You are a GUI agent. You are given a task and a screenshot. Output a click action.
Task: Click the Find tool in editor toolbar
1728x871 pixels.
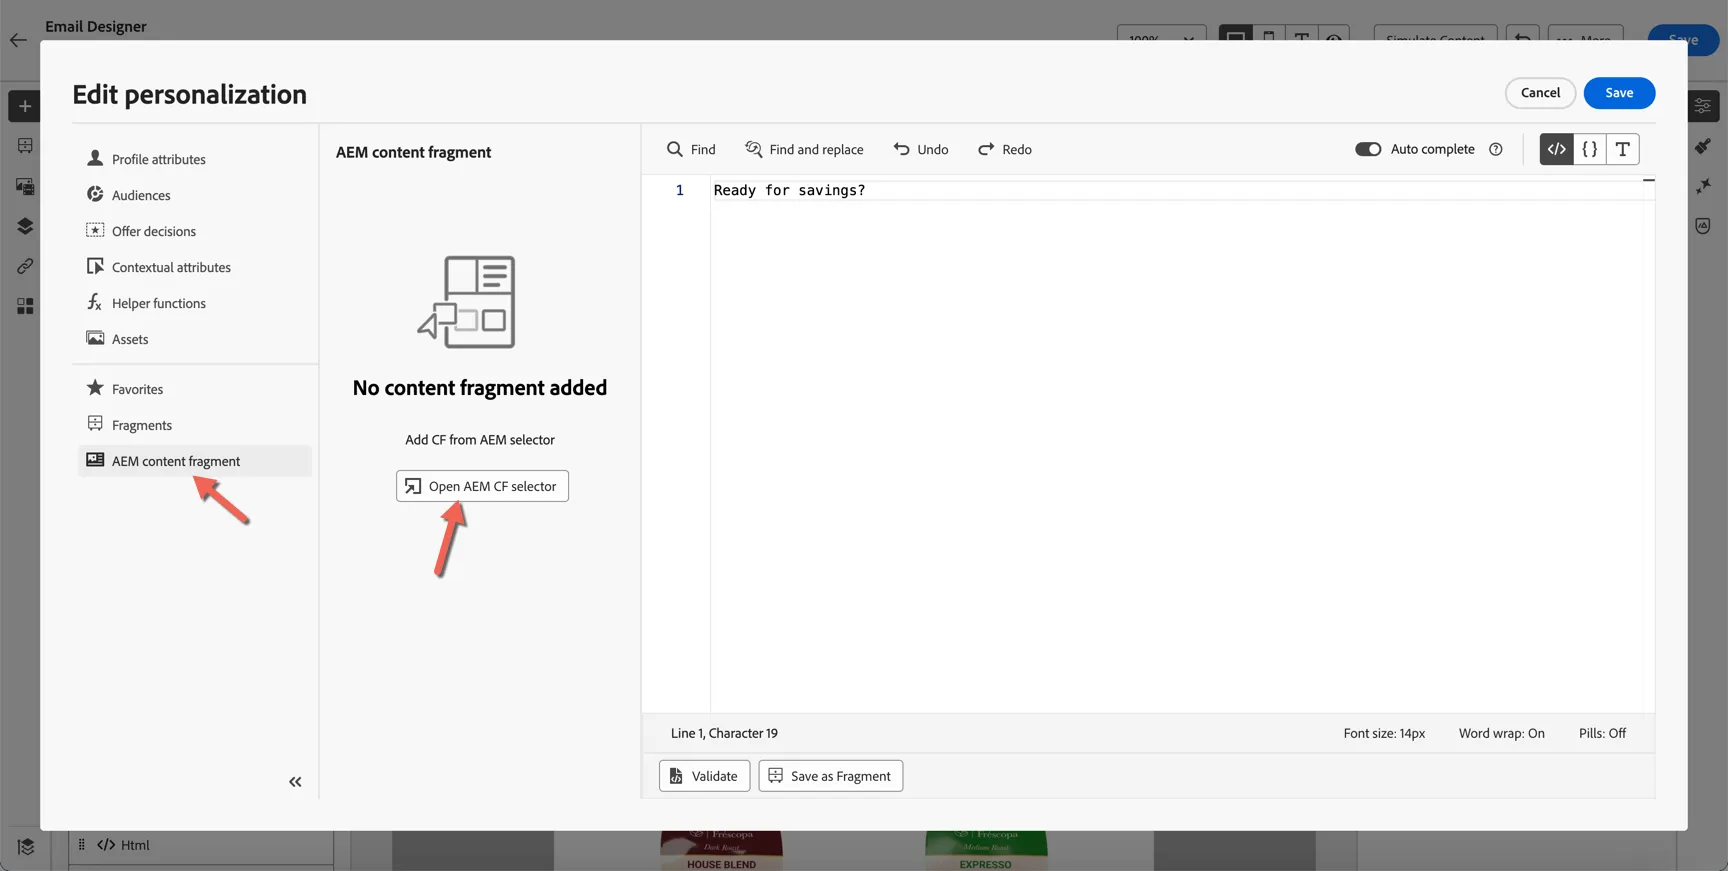691,149
